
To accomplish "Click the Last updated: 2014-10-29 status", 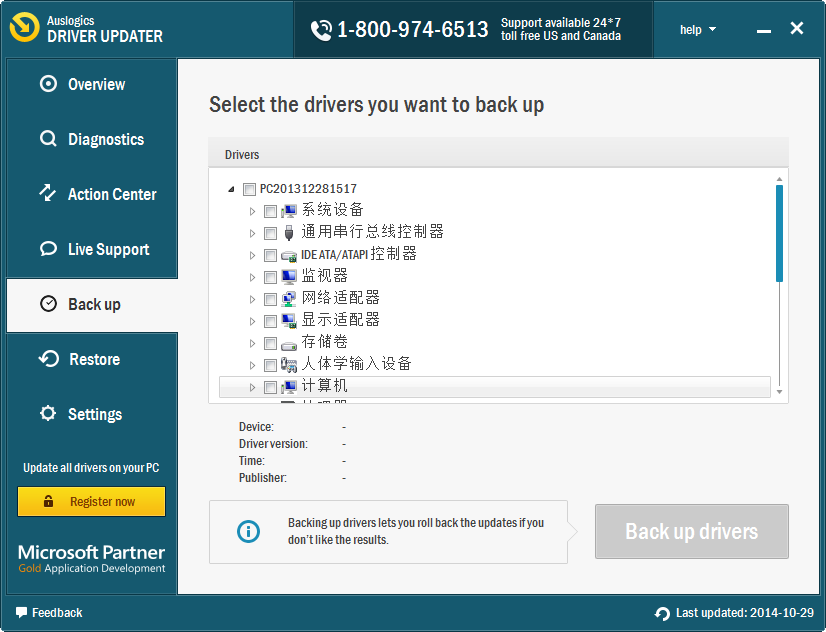I will tap(734, 613).
